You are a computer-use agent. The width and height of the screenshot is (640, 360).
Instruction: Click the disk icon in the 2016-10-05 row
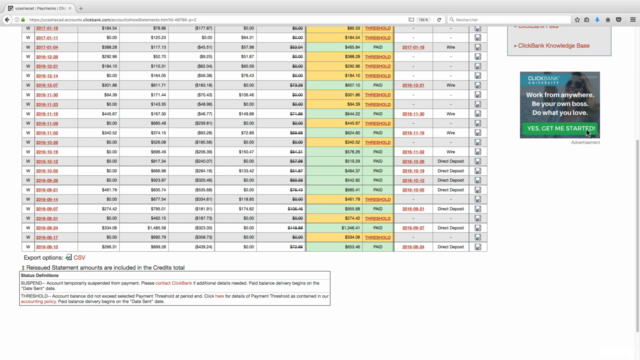(478, 171)
